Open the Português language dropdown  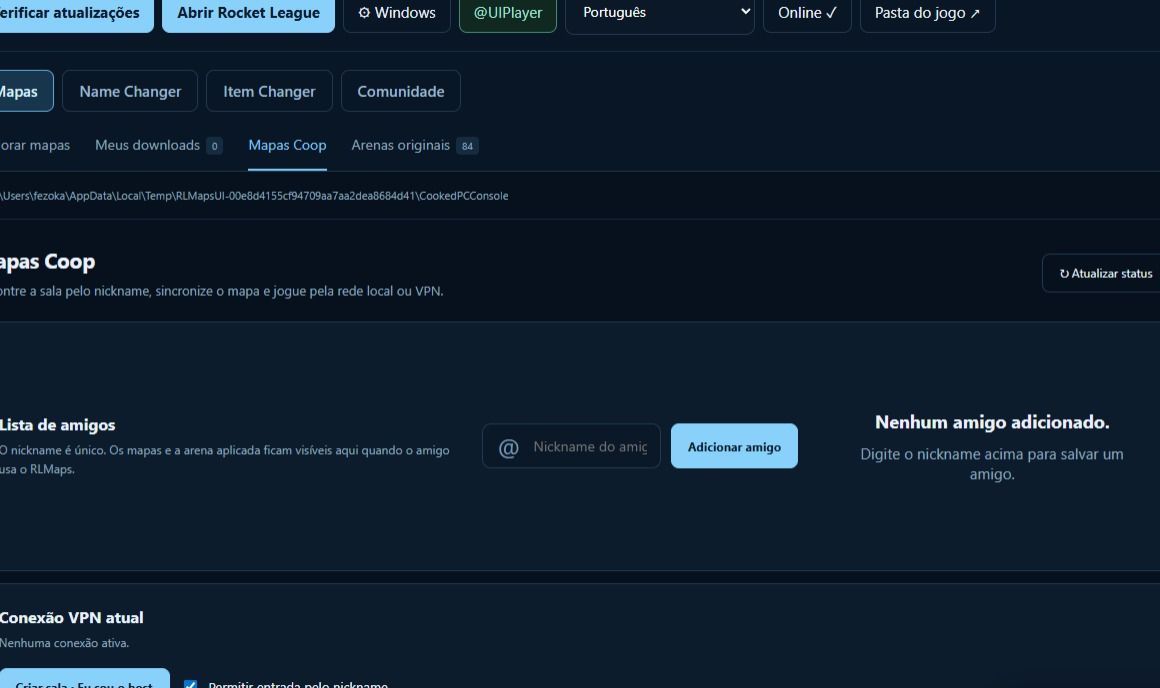(x=659, y=13)
